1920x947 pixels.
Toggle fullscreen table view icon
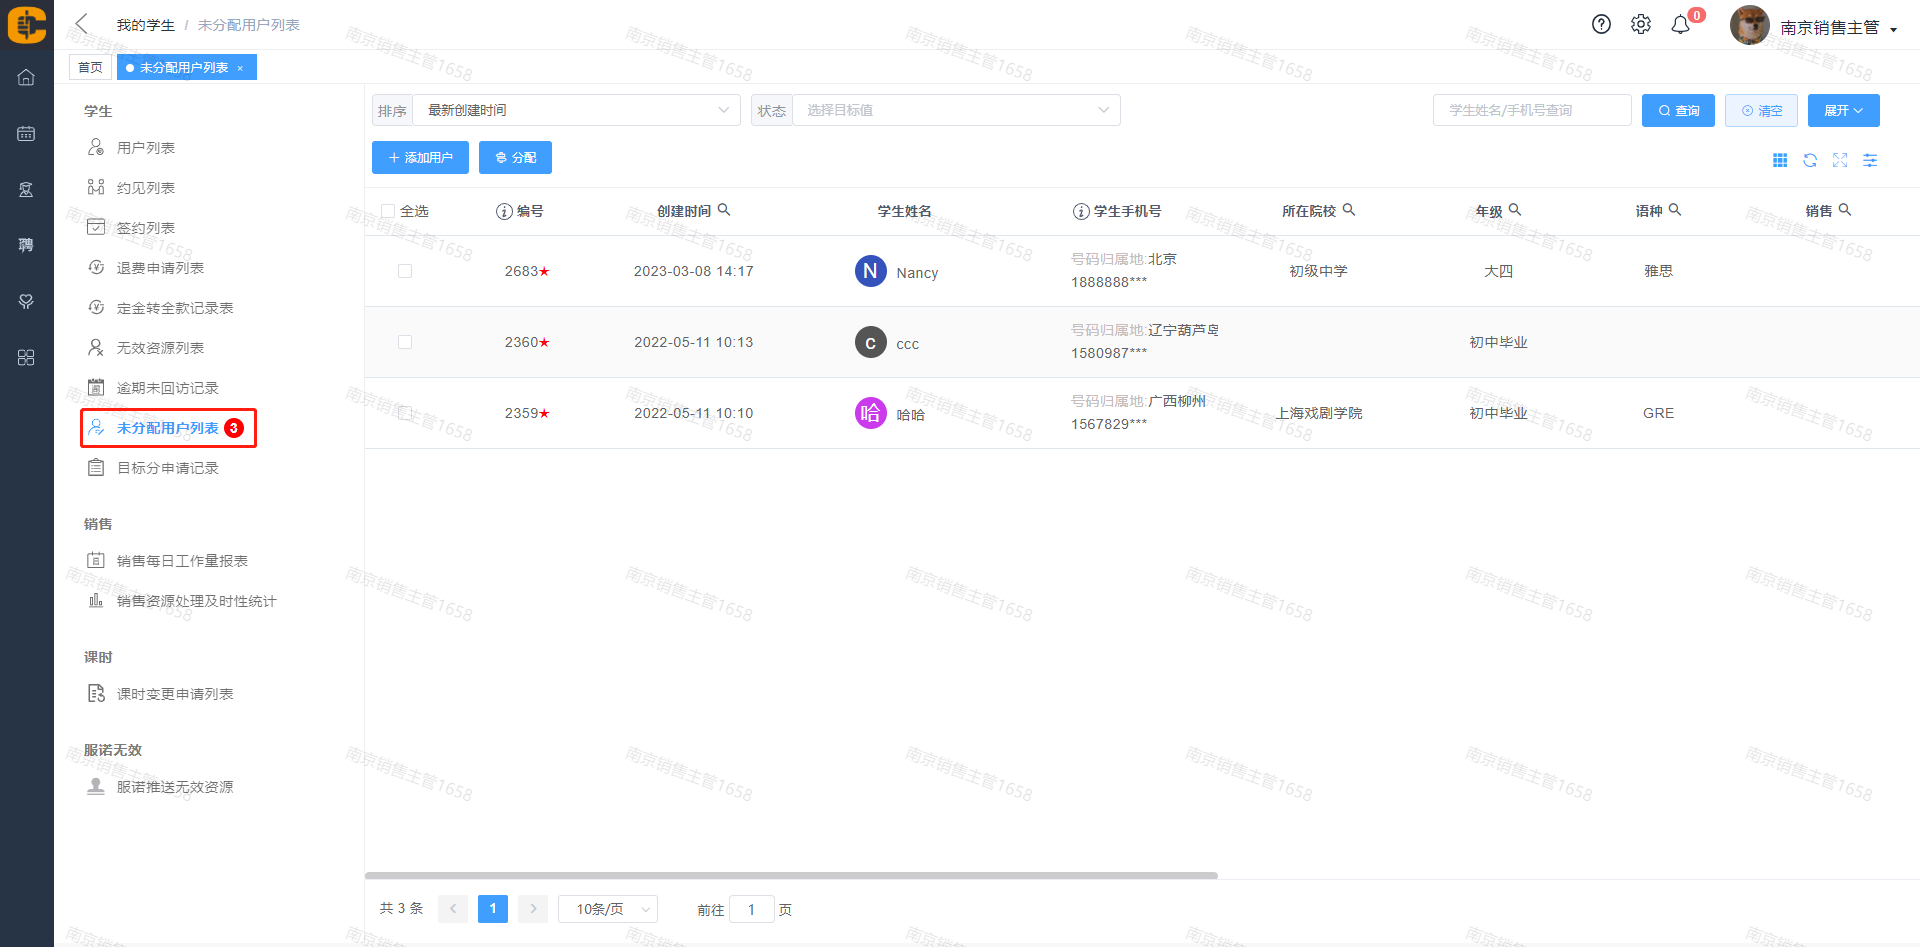[1840, 160]
